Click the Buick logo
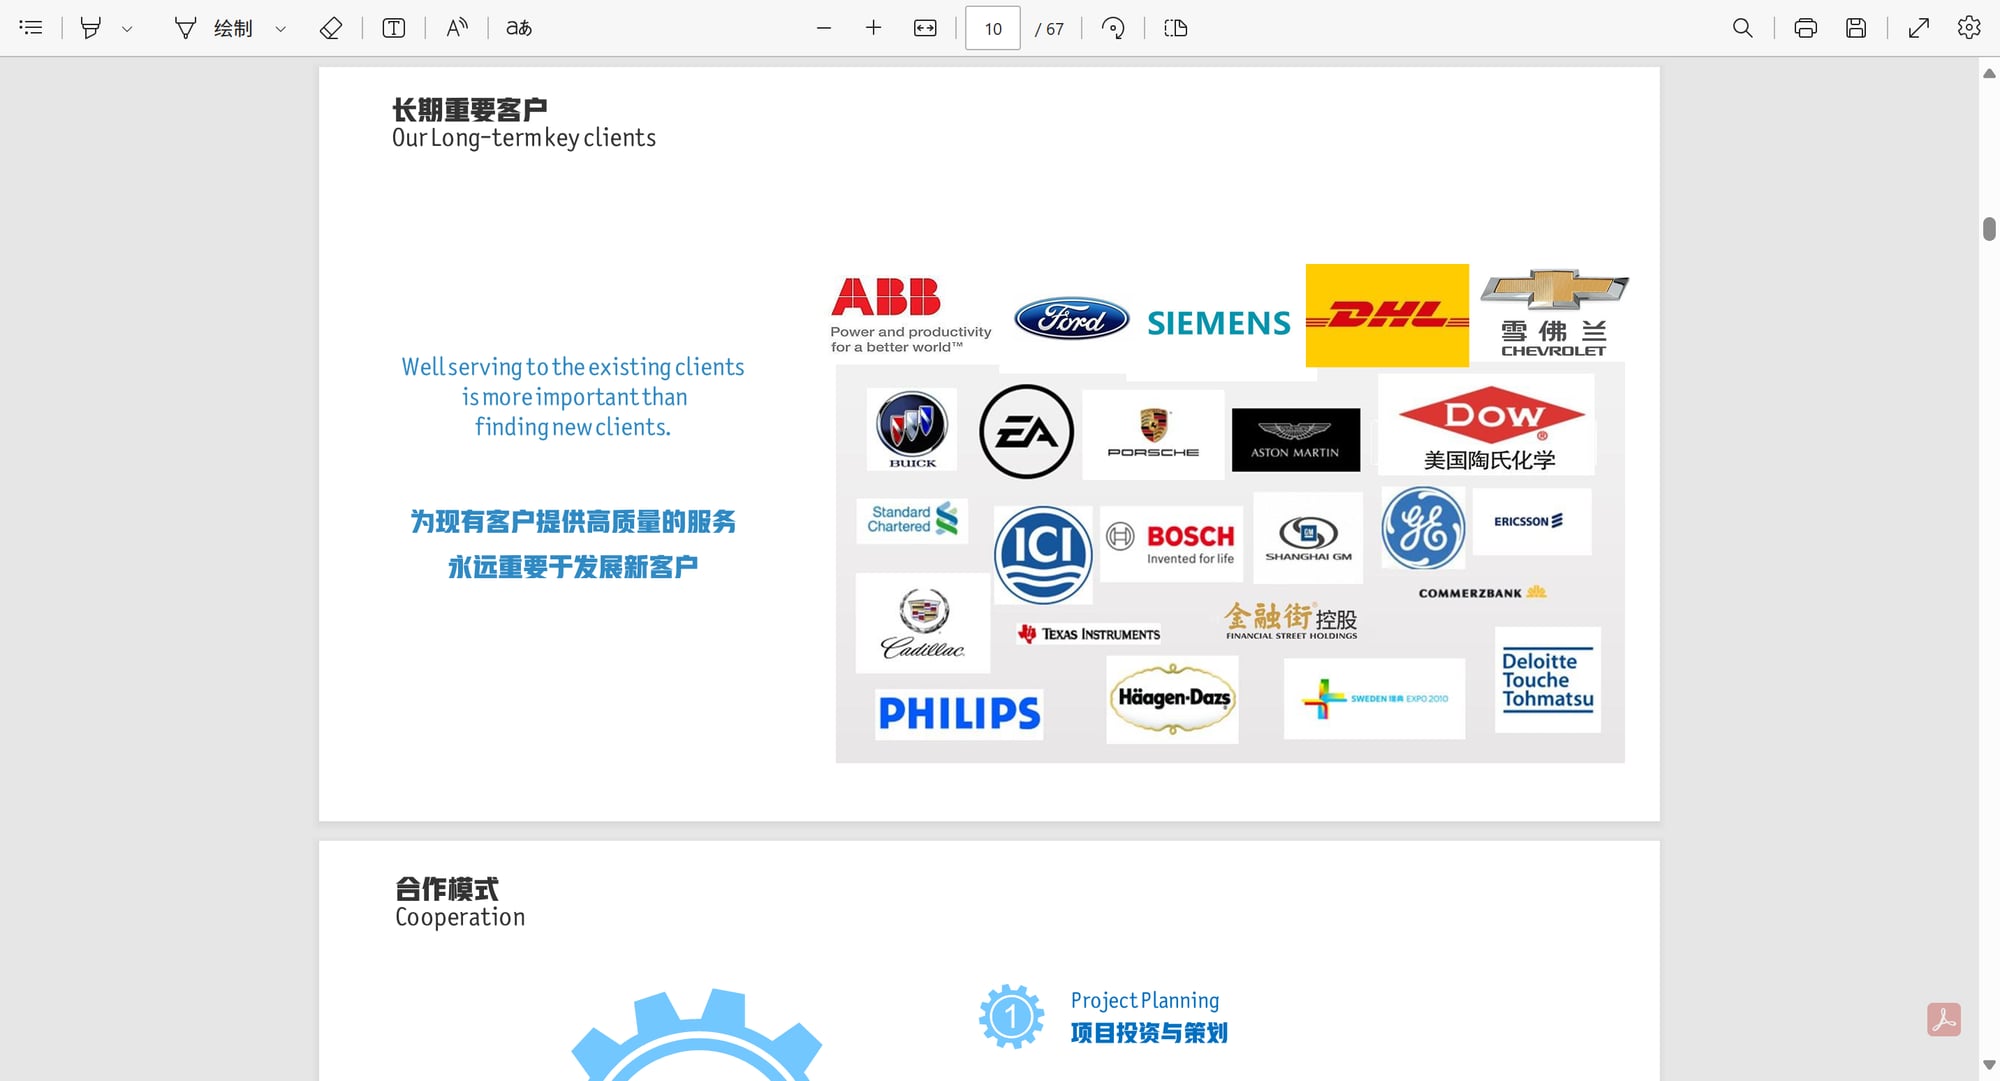The image size is (2000, 1081). coord(912,429)
